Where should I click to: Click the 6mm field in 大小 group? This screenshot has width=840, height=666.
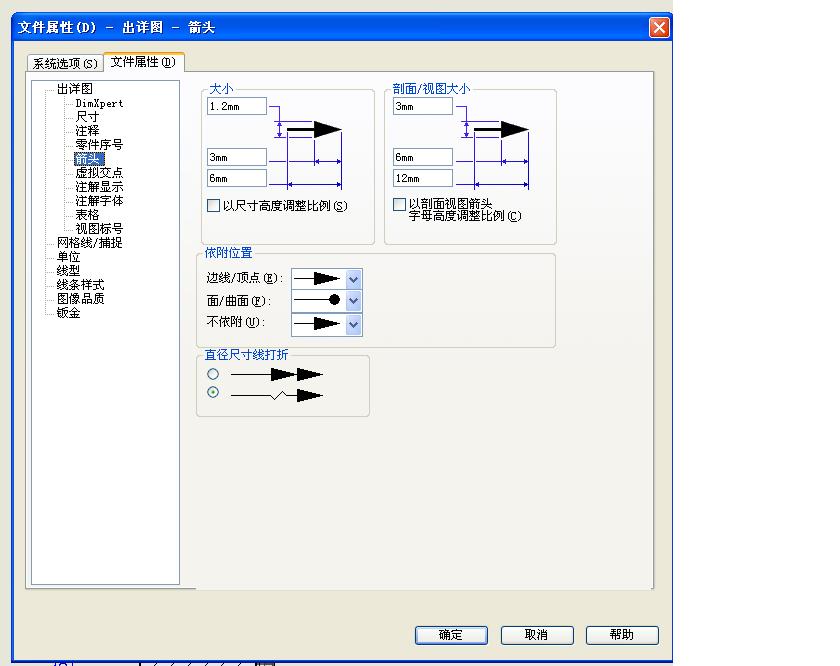point(237,178)
